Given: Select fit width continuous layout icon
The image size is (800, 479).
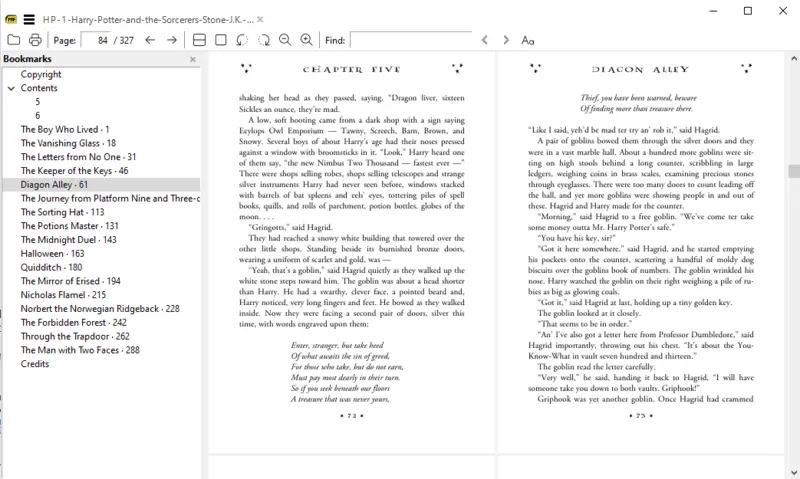Looking at the screenshot, I should 199,40.
